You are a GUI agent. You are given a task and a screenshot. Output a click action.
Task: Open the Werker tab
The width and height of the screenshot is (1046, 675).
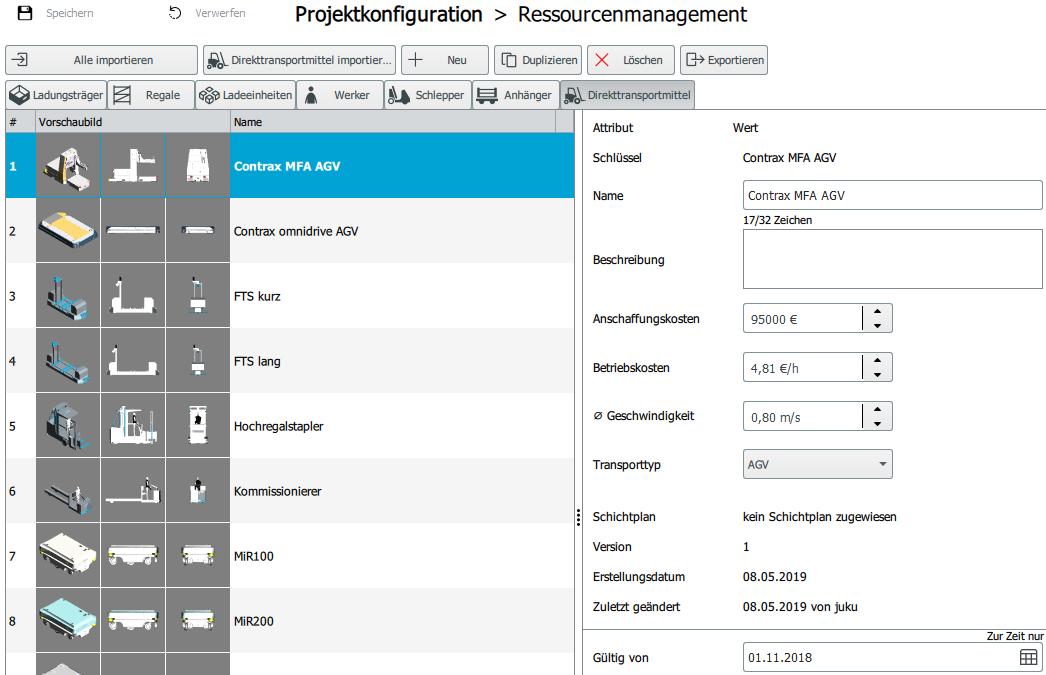[x=340, y=95]
